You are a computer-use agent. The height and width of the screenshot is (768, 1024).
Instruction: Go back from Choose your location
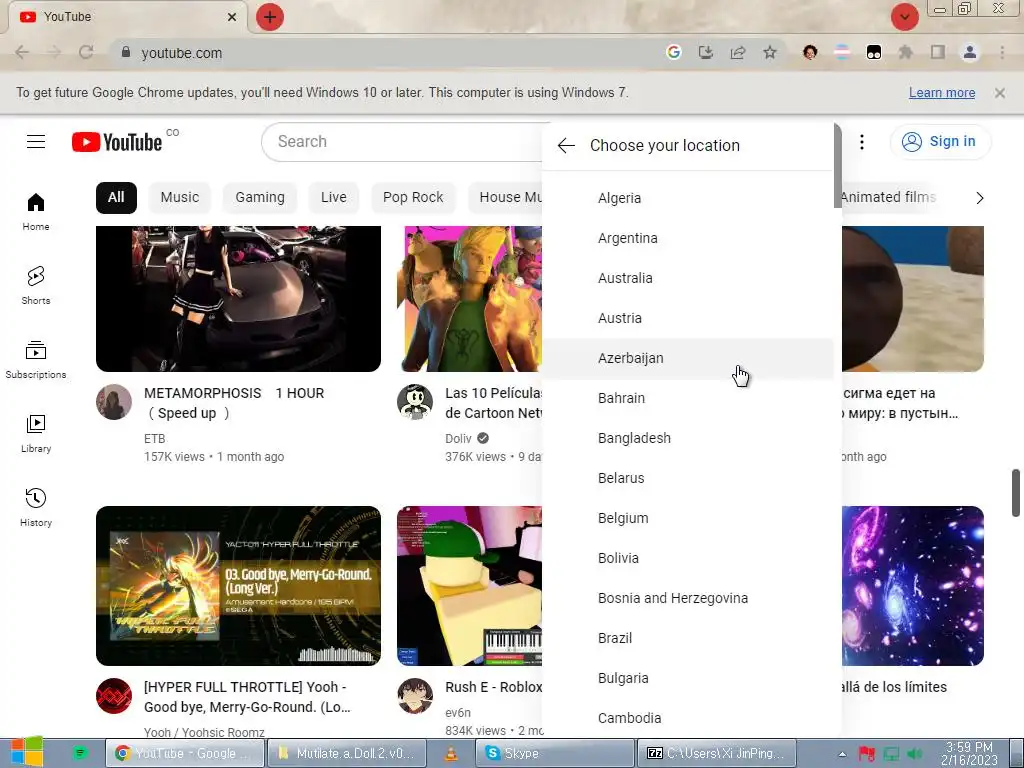[x=566, y=146]
